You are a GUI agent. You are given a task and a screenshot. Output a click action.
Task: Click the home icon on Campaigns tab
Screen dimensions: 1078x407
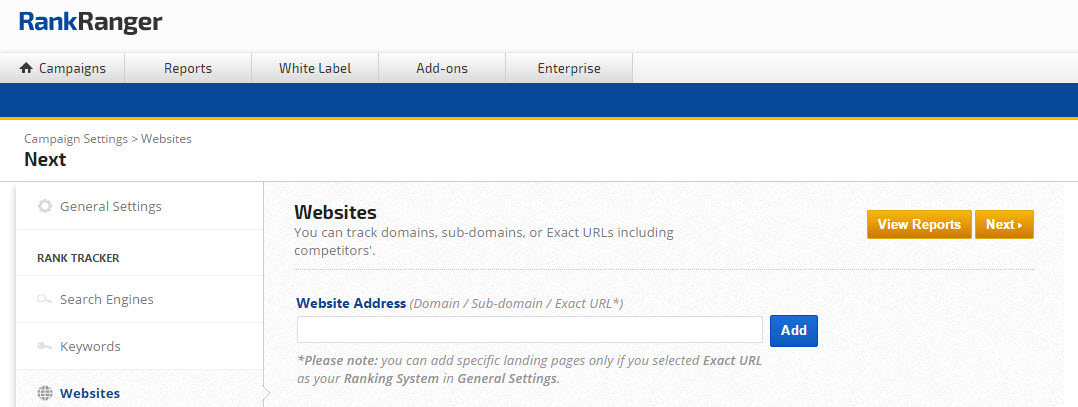pos(26,69)
